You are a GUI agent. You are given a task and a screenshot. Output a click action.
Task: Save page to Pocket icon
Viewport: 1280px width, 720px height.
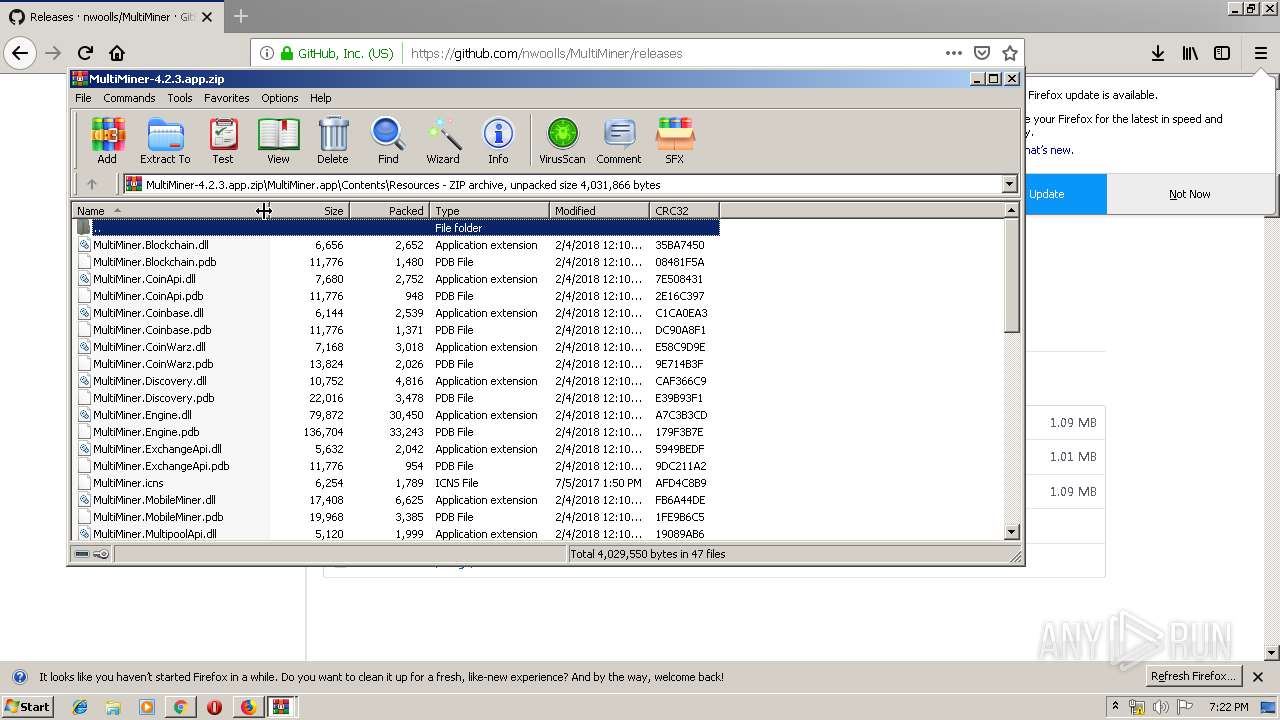(x=982, y=53)
